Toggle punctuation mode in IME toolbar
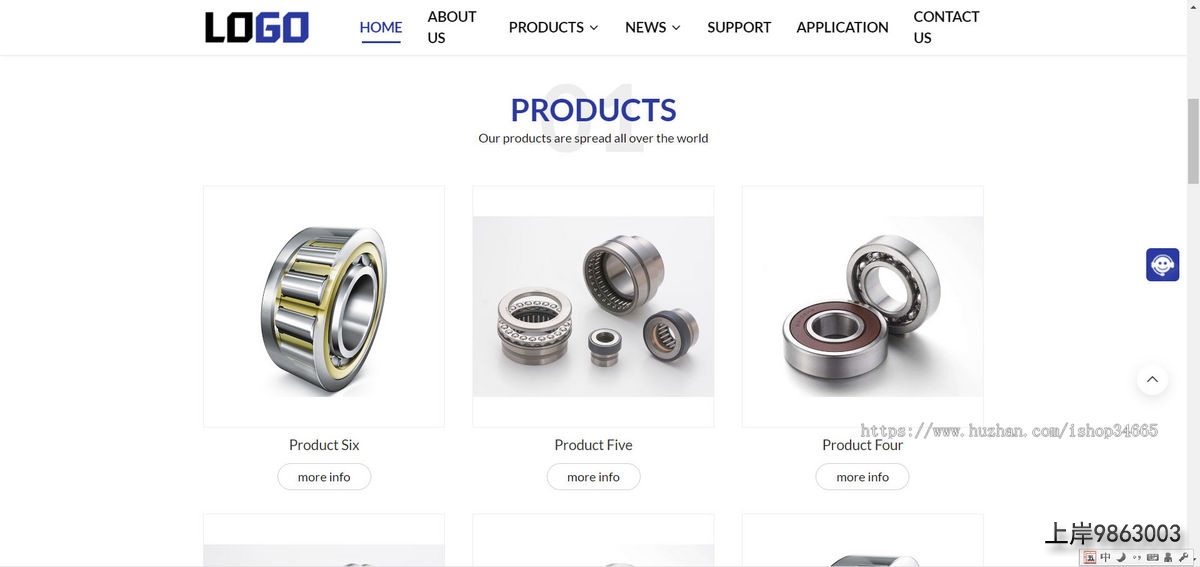The height and width of the screenshot is (567, 1200). click(x=1137, y=557)
